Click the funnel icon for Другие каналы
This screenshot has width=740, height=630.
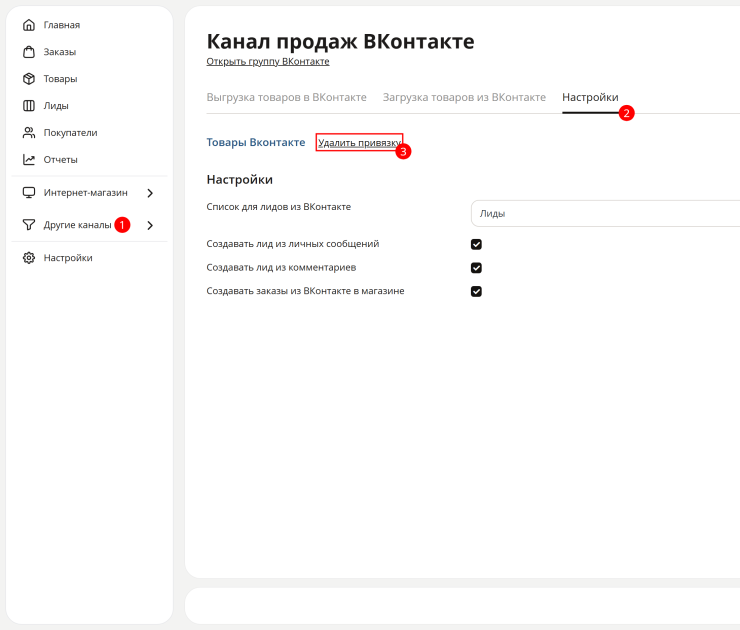29,225
